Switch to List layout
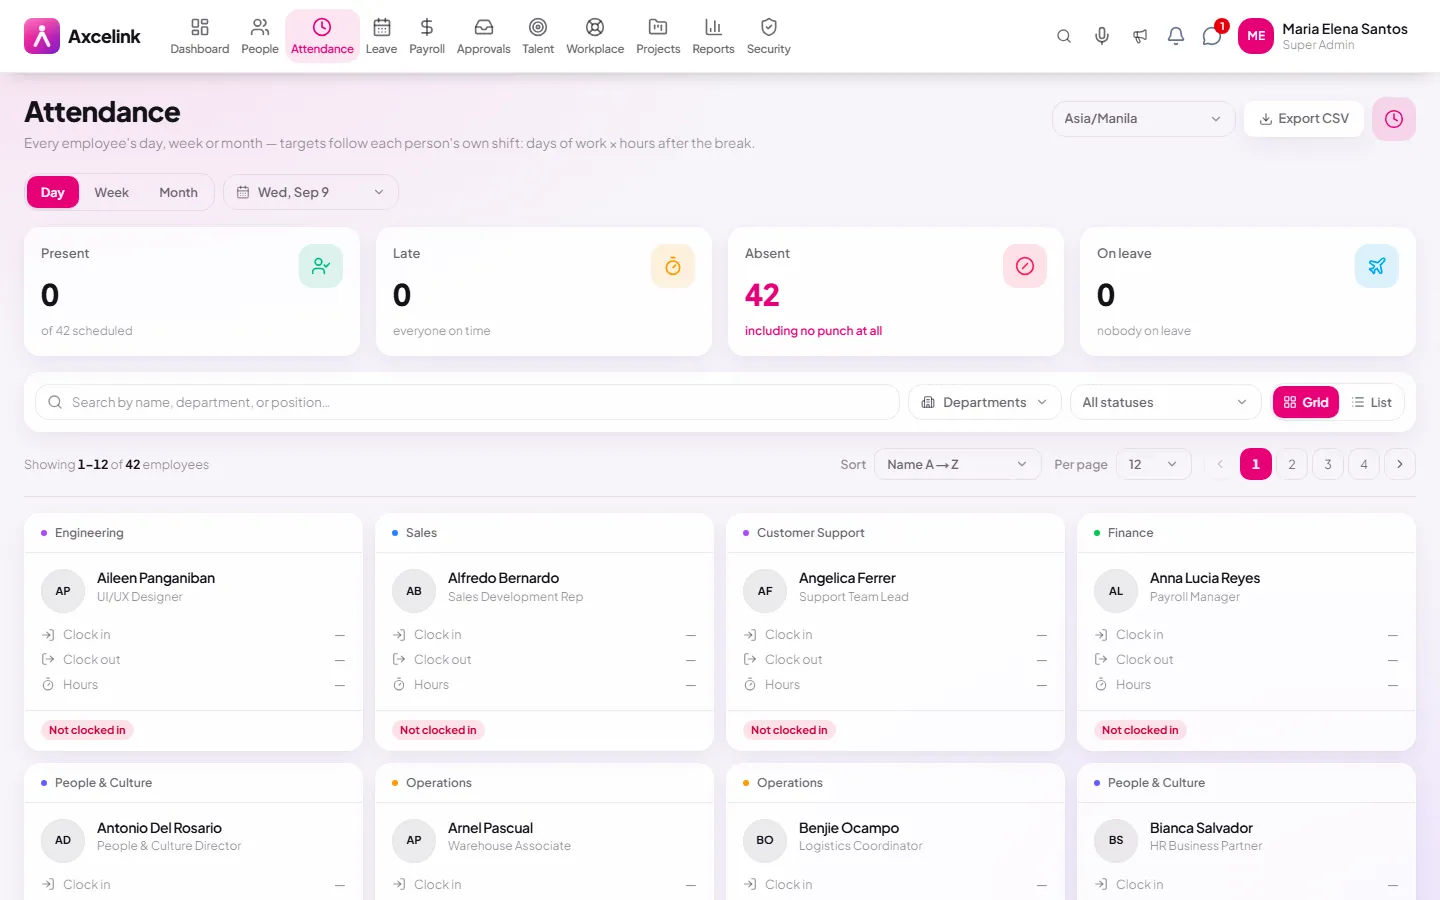Viewport: 1440px width, 900px height. coord(1372,402)
